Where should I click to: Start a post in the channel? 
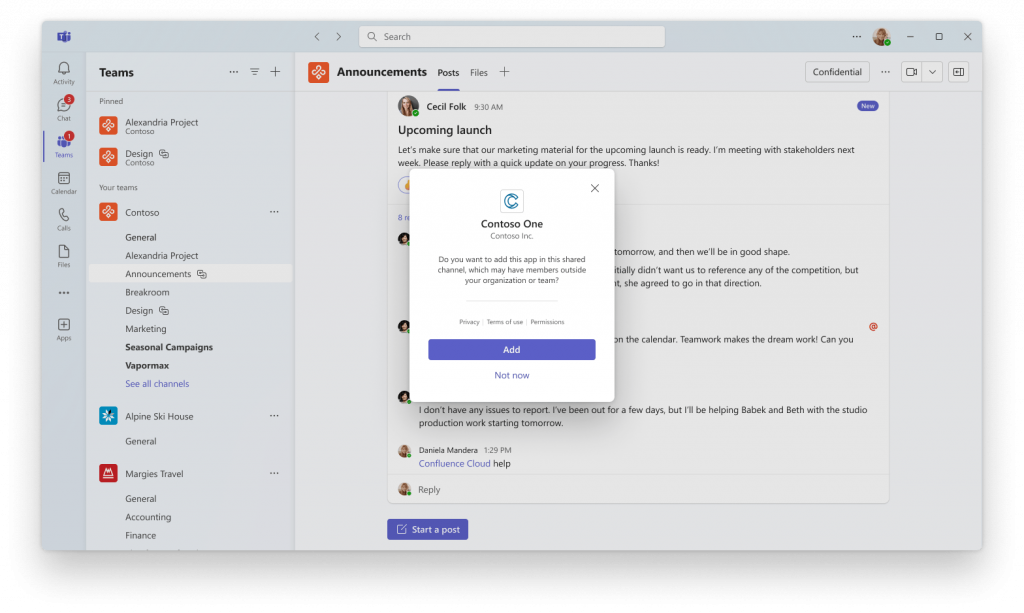(428, 529)
